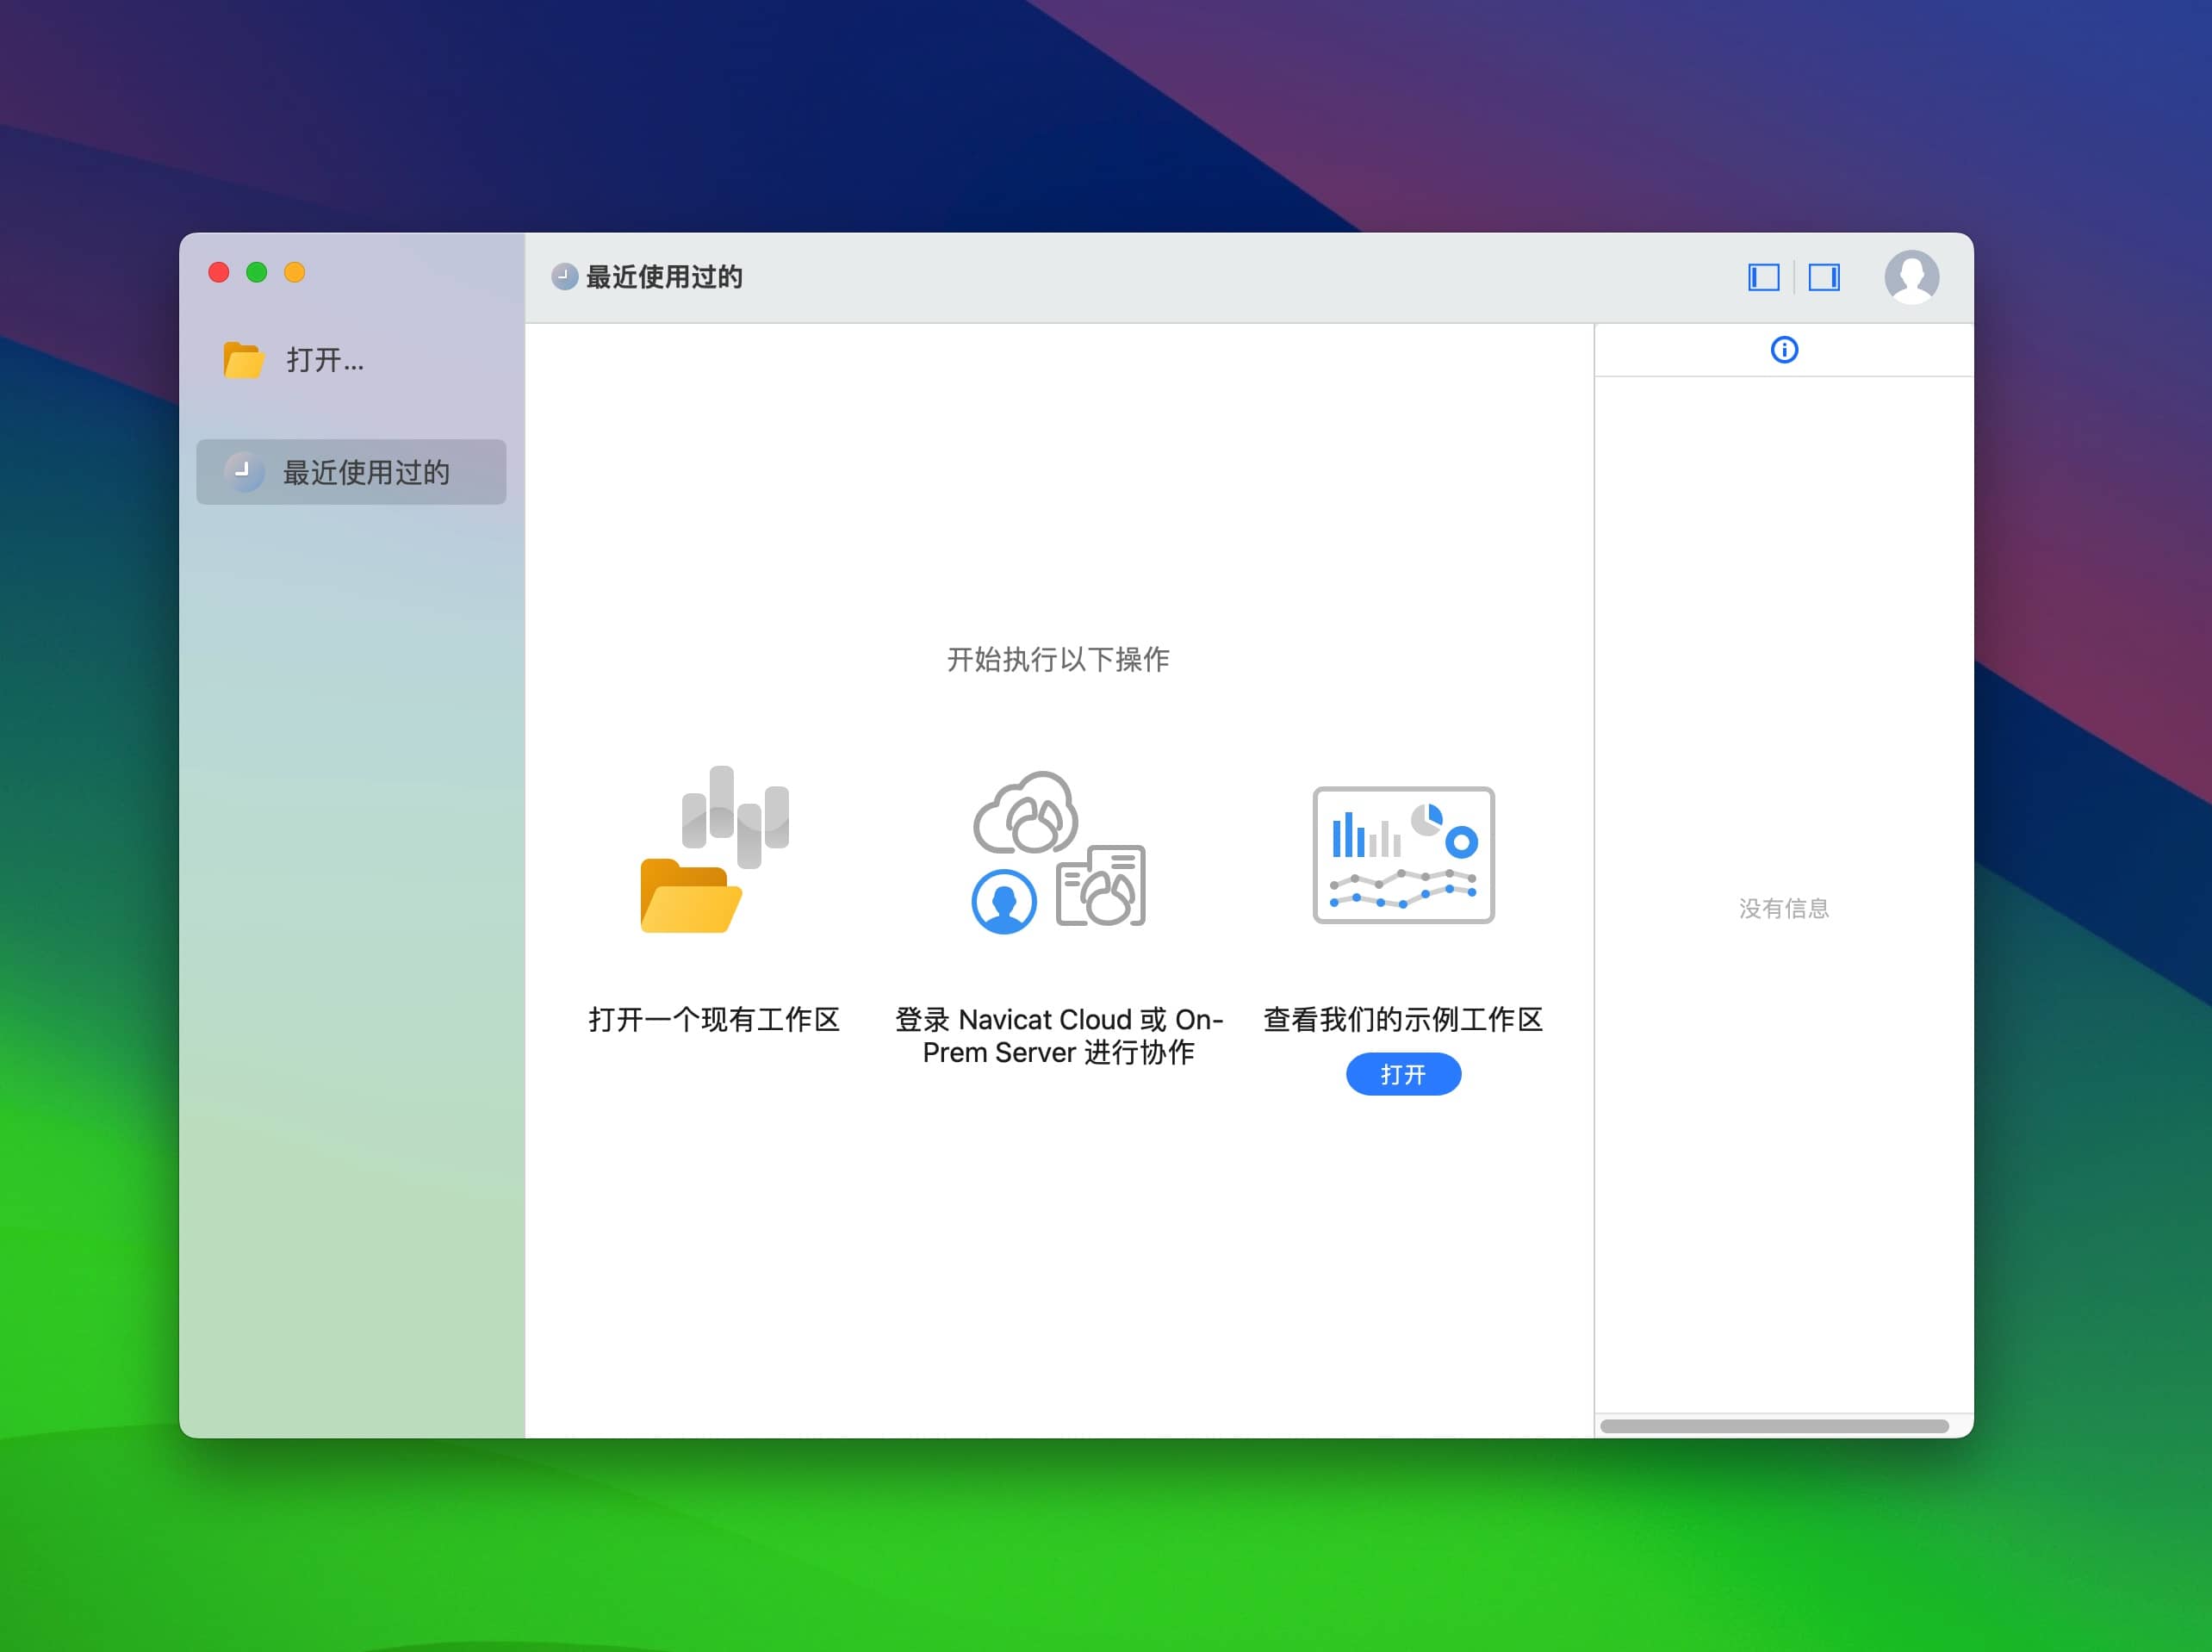Click 打开一个现有工作区 label
This screenshot has height=1652, width=2212.
[x=714, y=1020]
